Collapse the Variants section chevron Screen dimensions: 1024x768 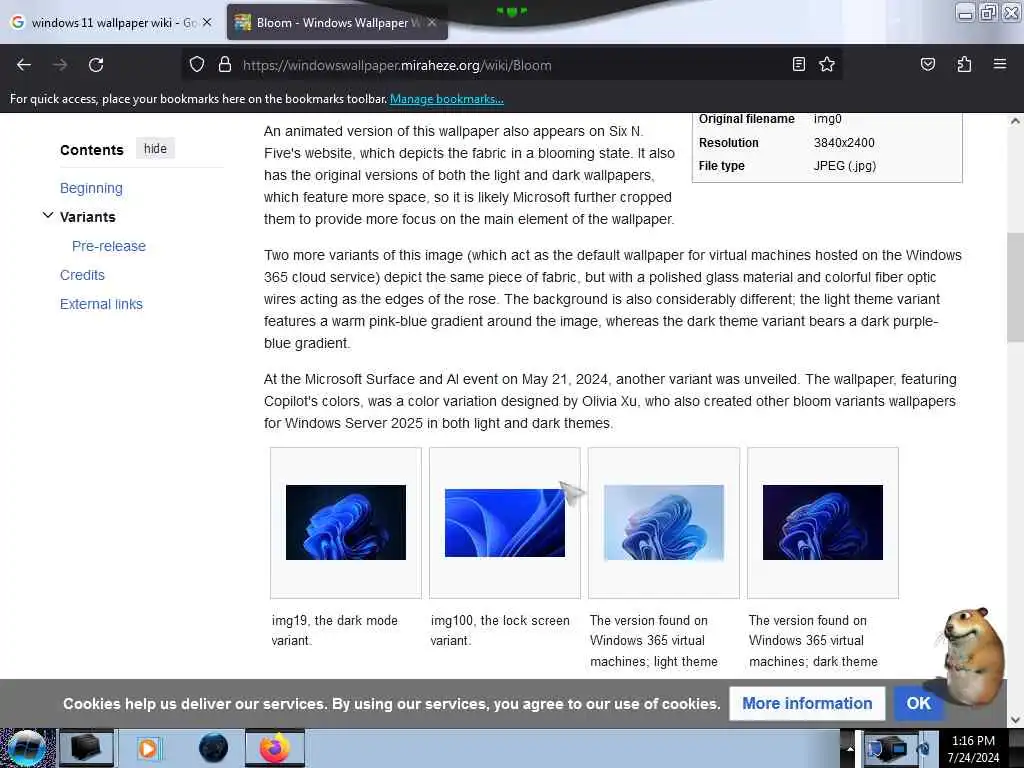[48, 216]
